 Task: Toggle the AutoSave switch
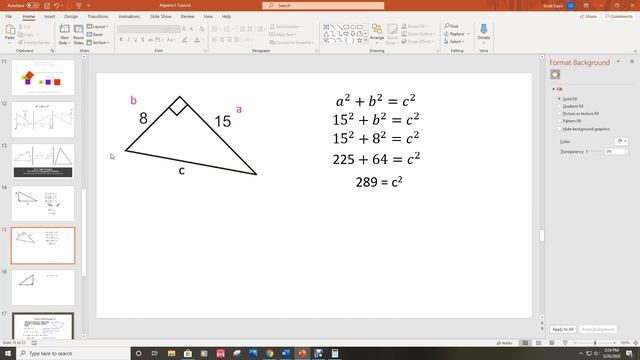(33, 5)
